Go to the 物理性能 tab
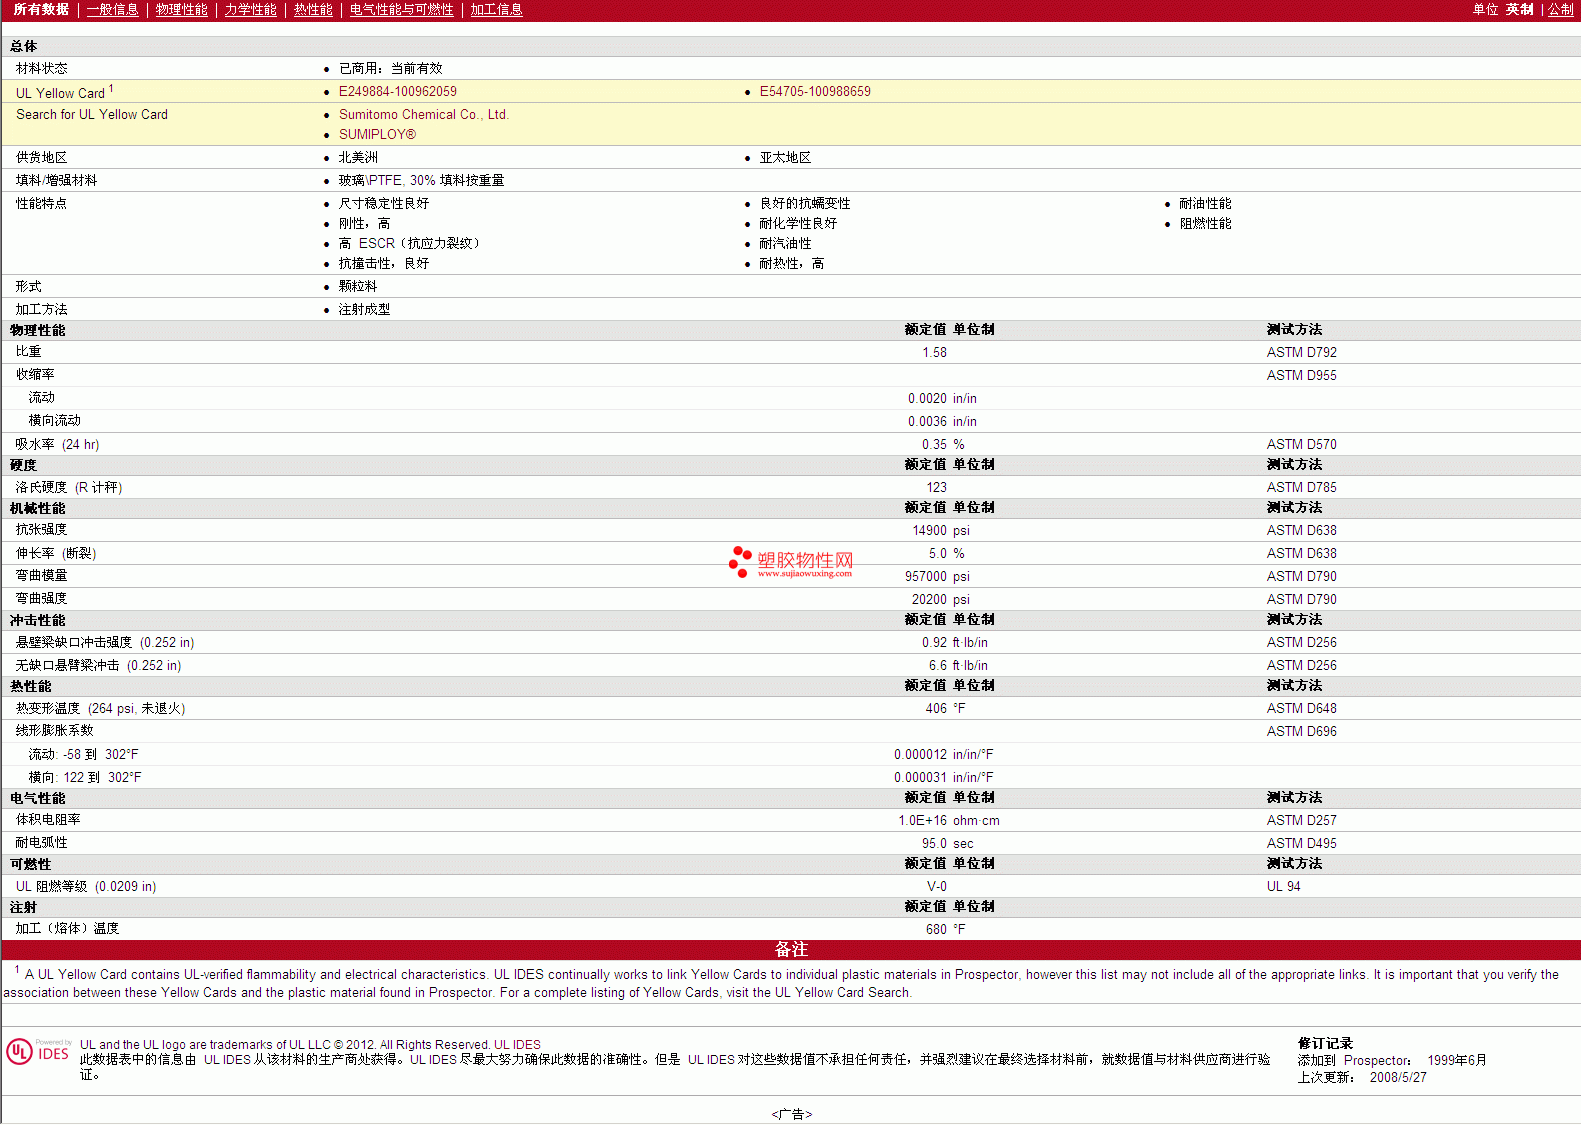This screenshot has height=1125, width=1581. (x=181, y=10)
